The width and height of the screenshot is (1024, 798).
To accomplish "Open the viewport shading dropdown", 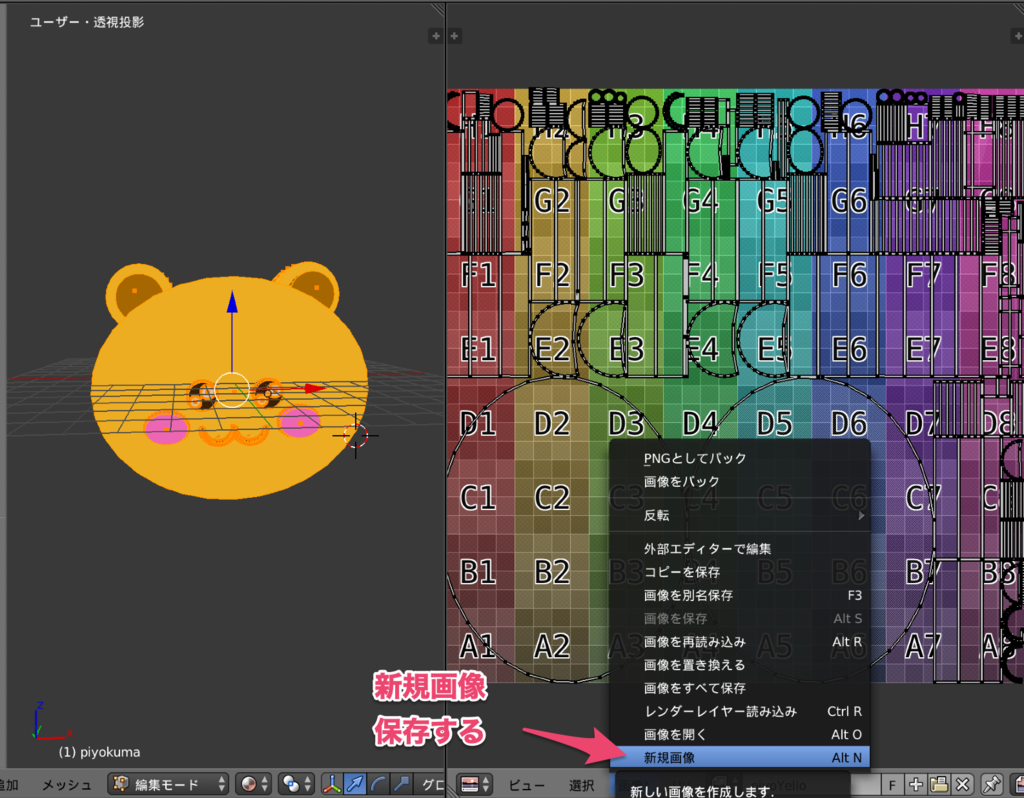I will 252,785.
